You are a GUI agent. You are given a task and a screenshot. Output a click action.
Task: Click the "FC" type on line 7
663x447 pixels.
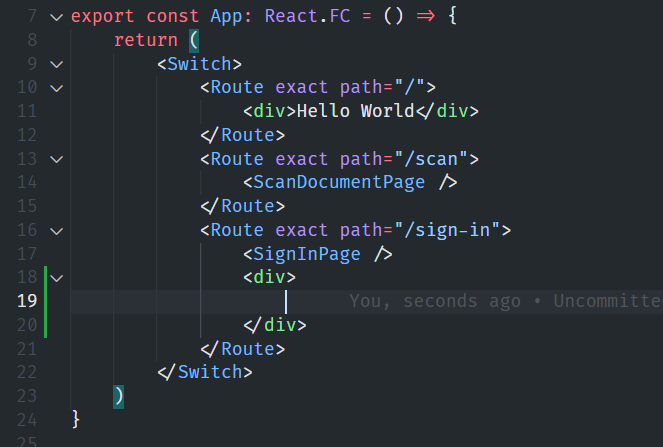(x=340, y=16)
